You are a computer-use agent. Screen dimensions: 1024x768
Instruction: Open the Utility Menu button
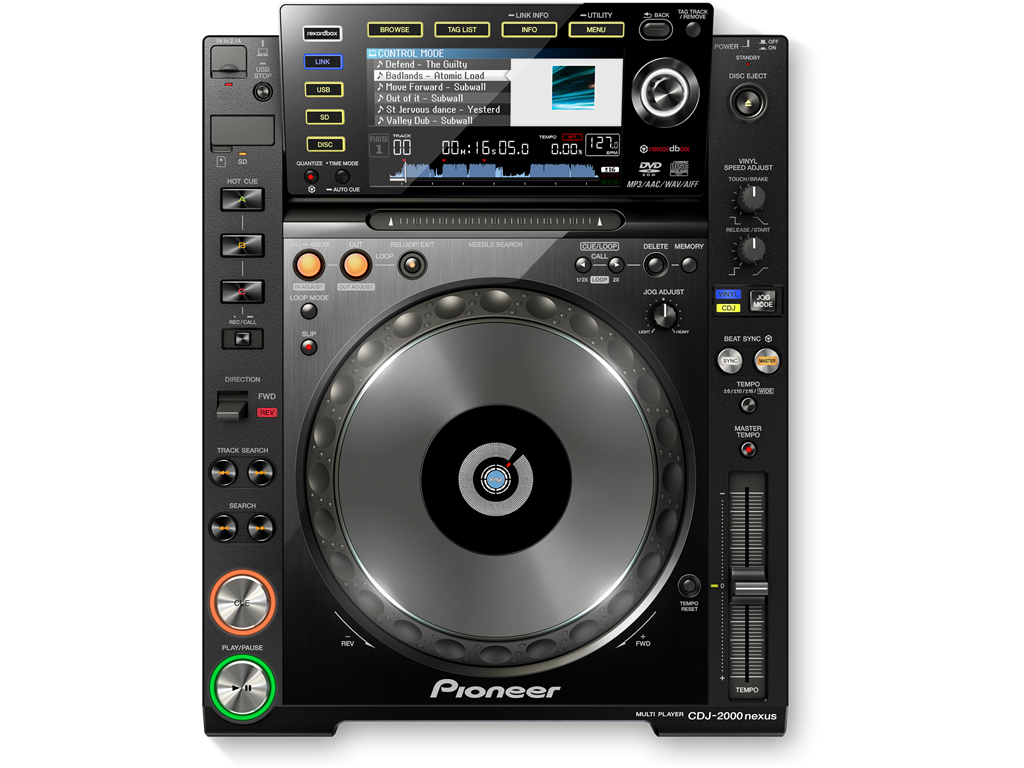[596, 30]
